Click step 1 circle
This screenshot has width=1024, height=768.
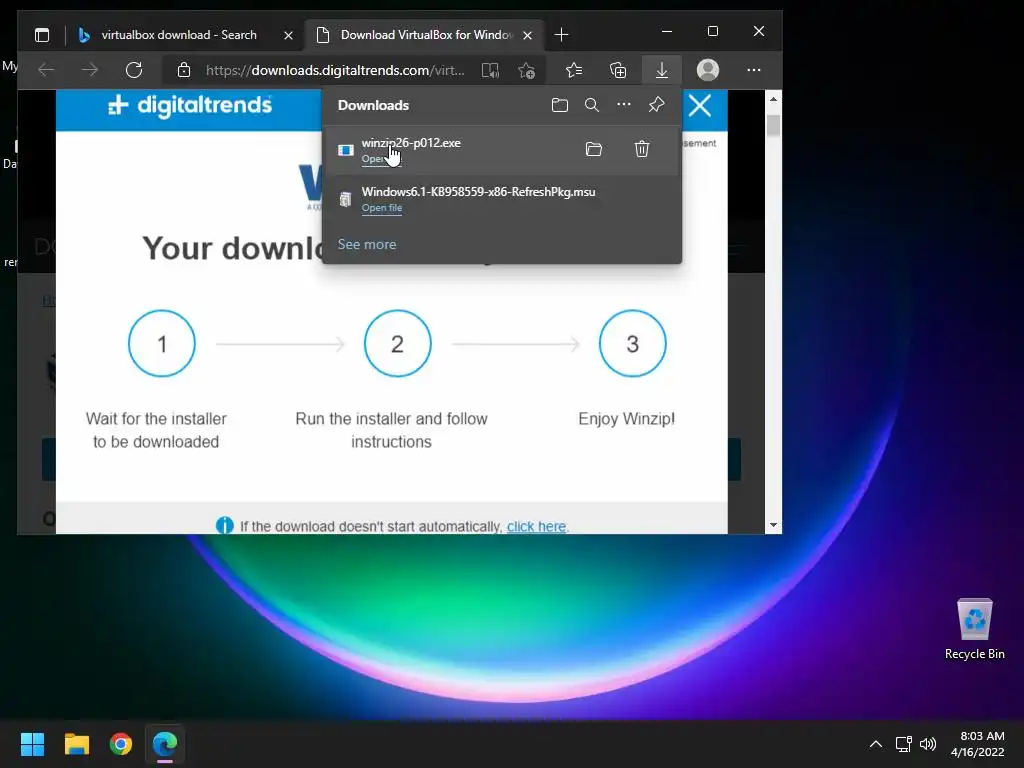[x=162, y=344]
